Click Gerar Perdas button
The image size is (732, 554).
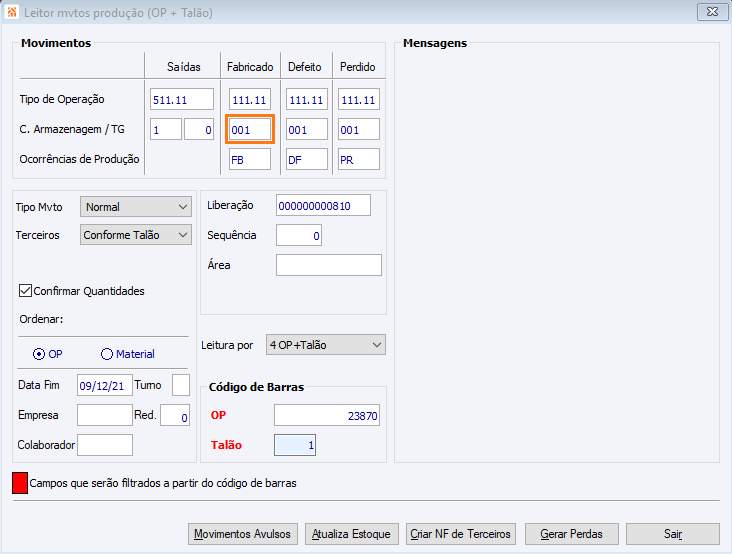coord(572,534)
